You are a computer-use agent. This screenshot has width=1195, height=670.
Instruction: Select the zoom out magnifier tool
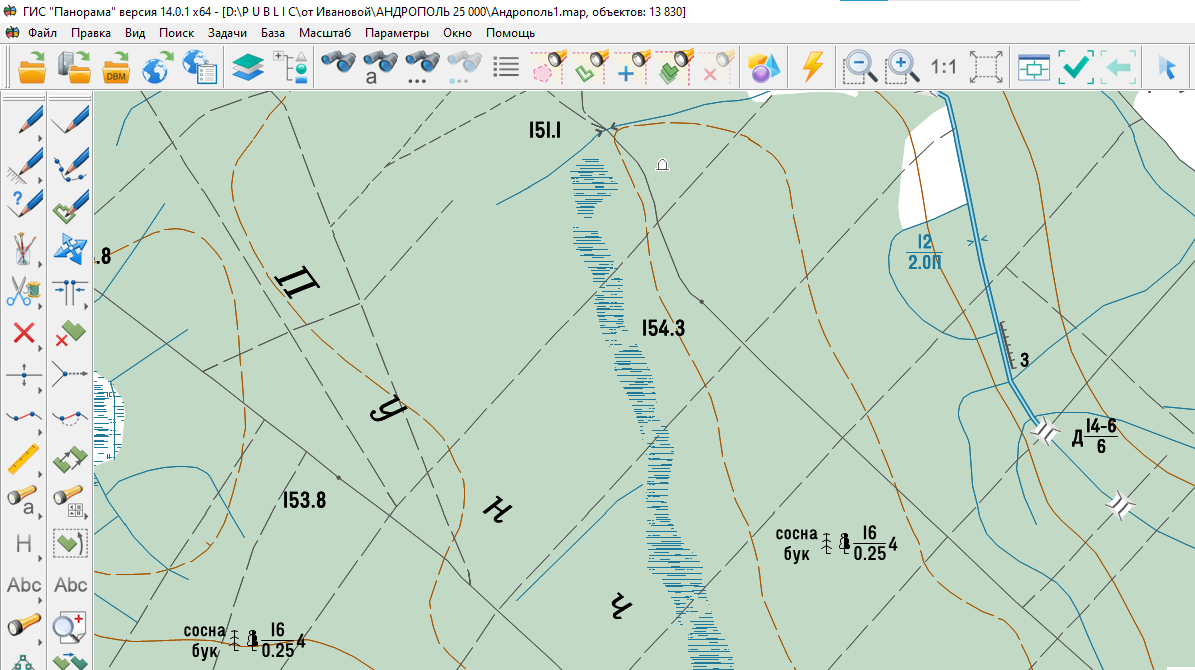[x=858, y=67]
